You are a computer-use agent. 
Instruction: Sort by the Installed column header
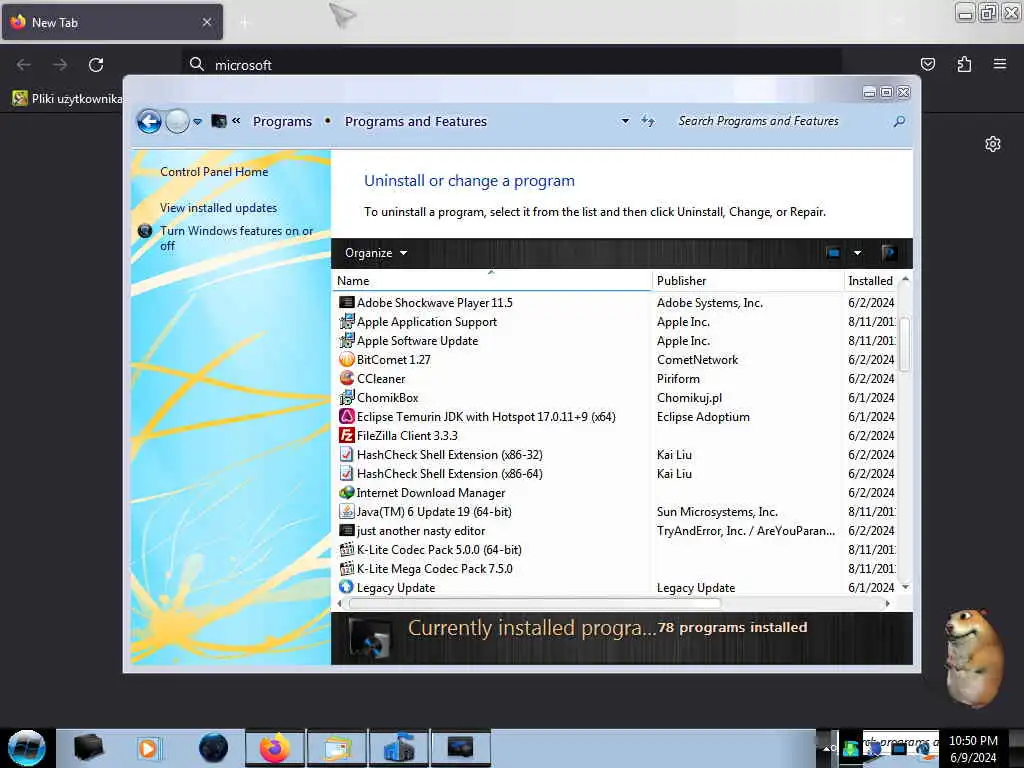coord(871,281)
